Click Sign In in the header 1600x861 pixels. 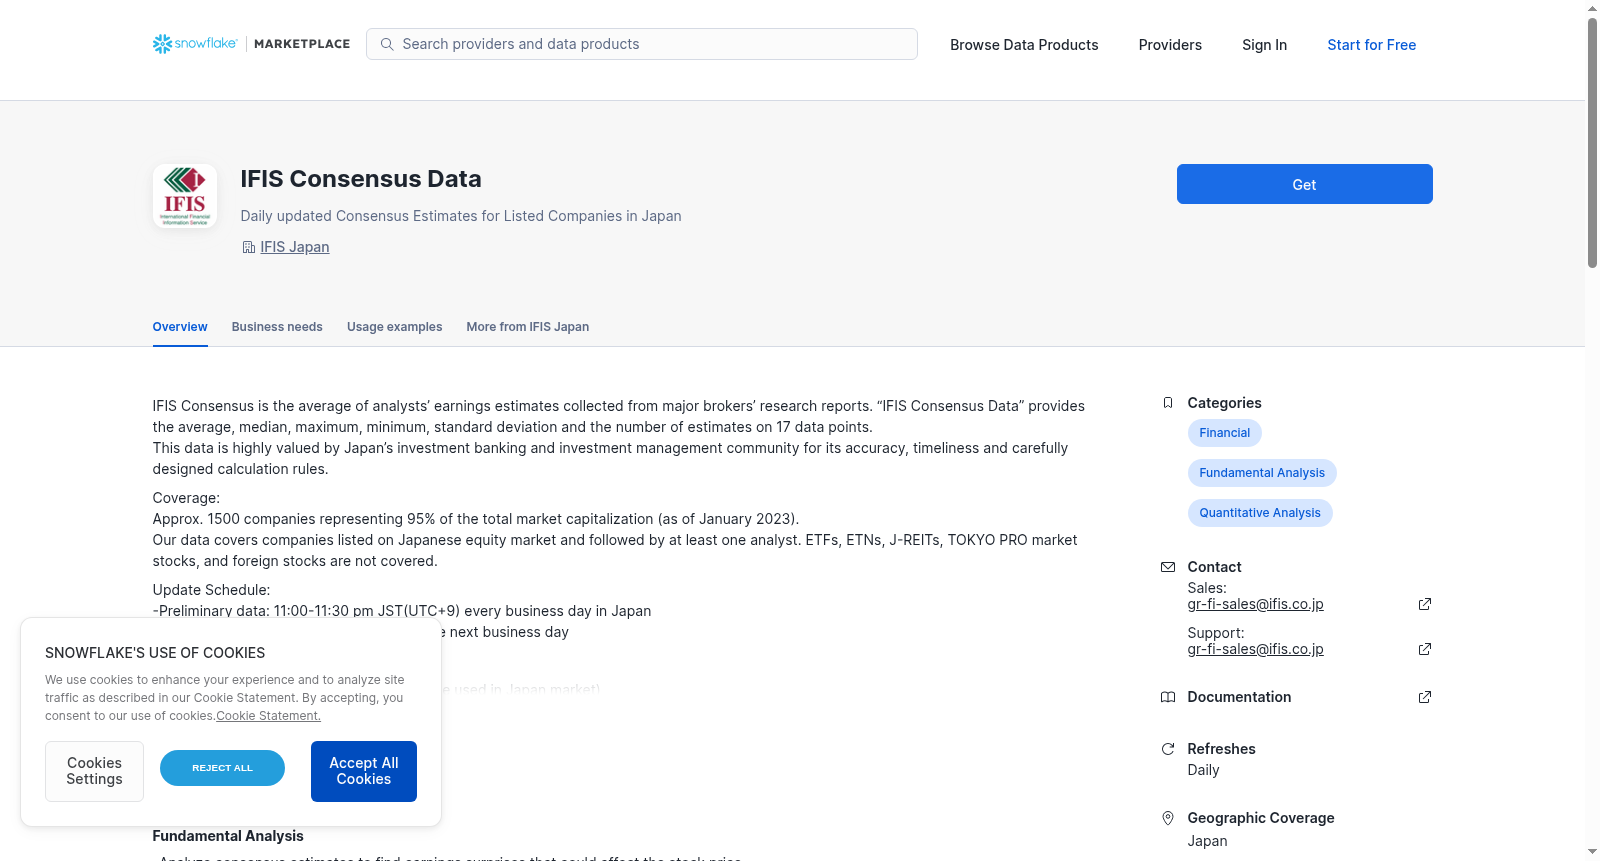coord(1264,45)
